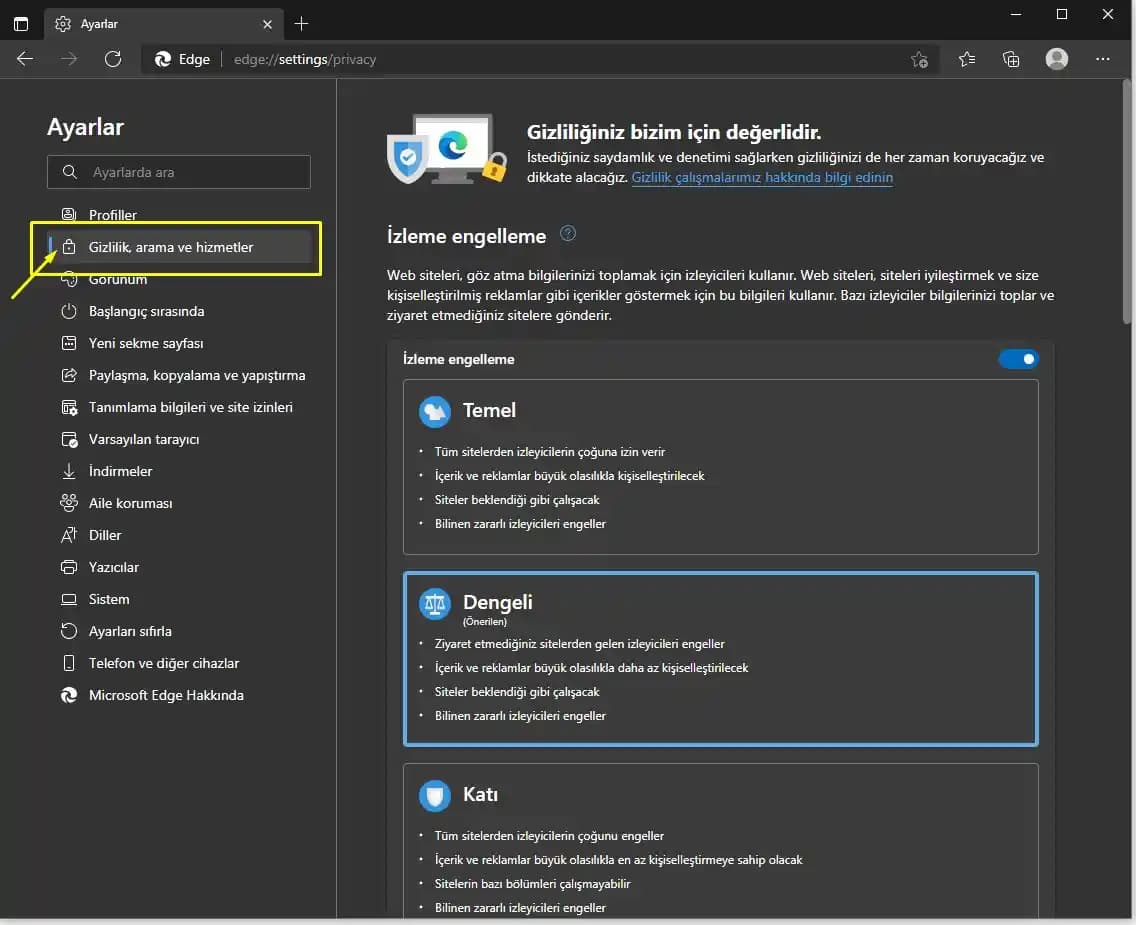Open the Aile koruması section

point(130,503)
